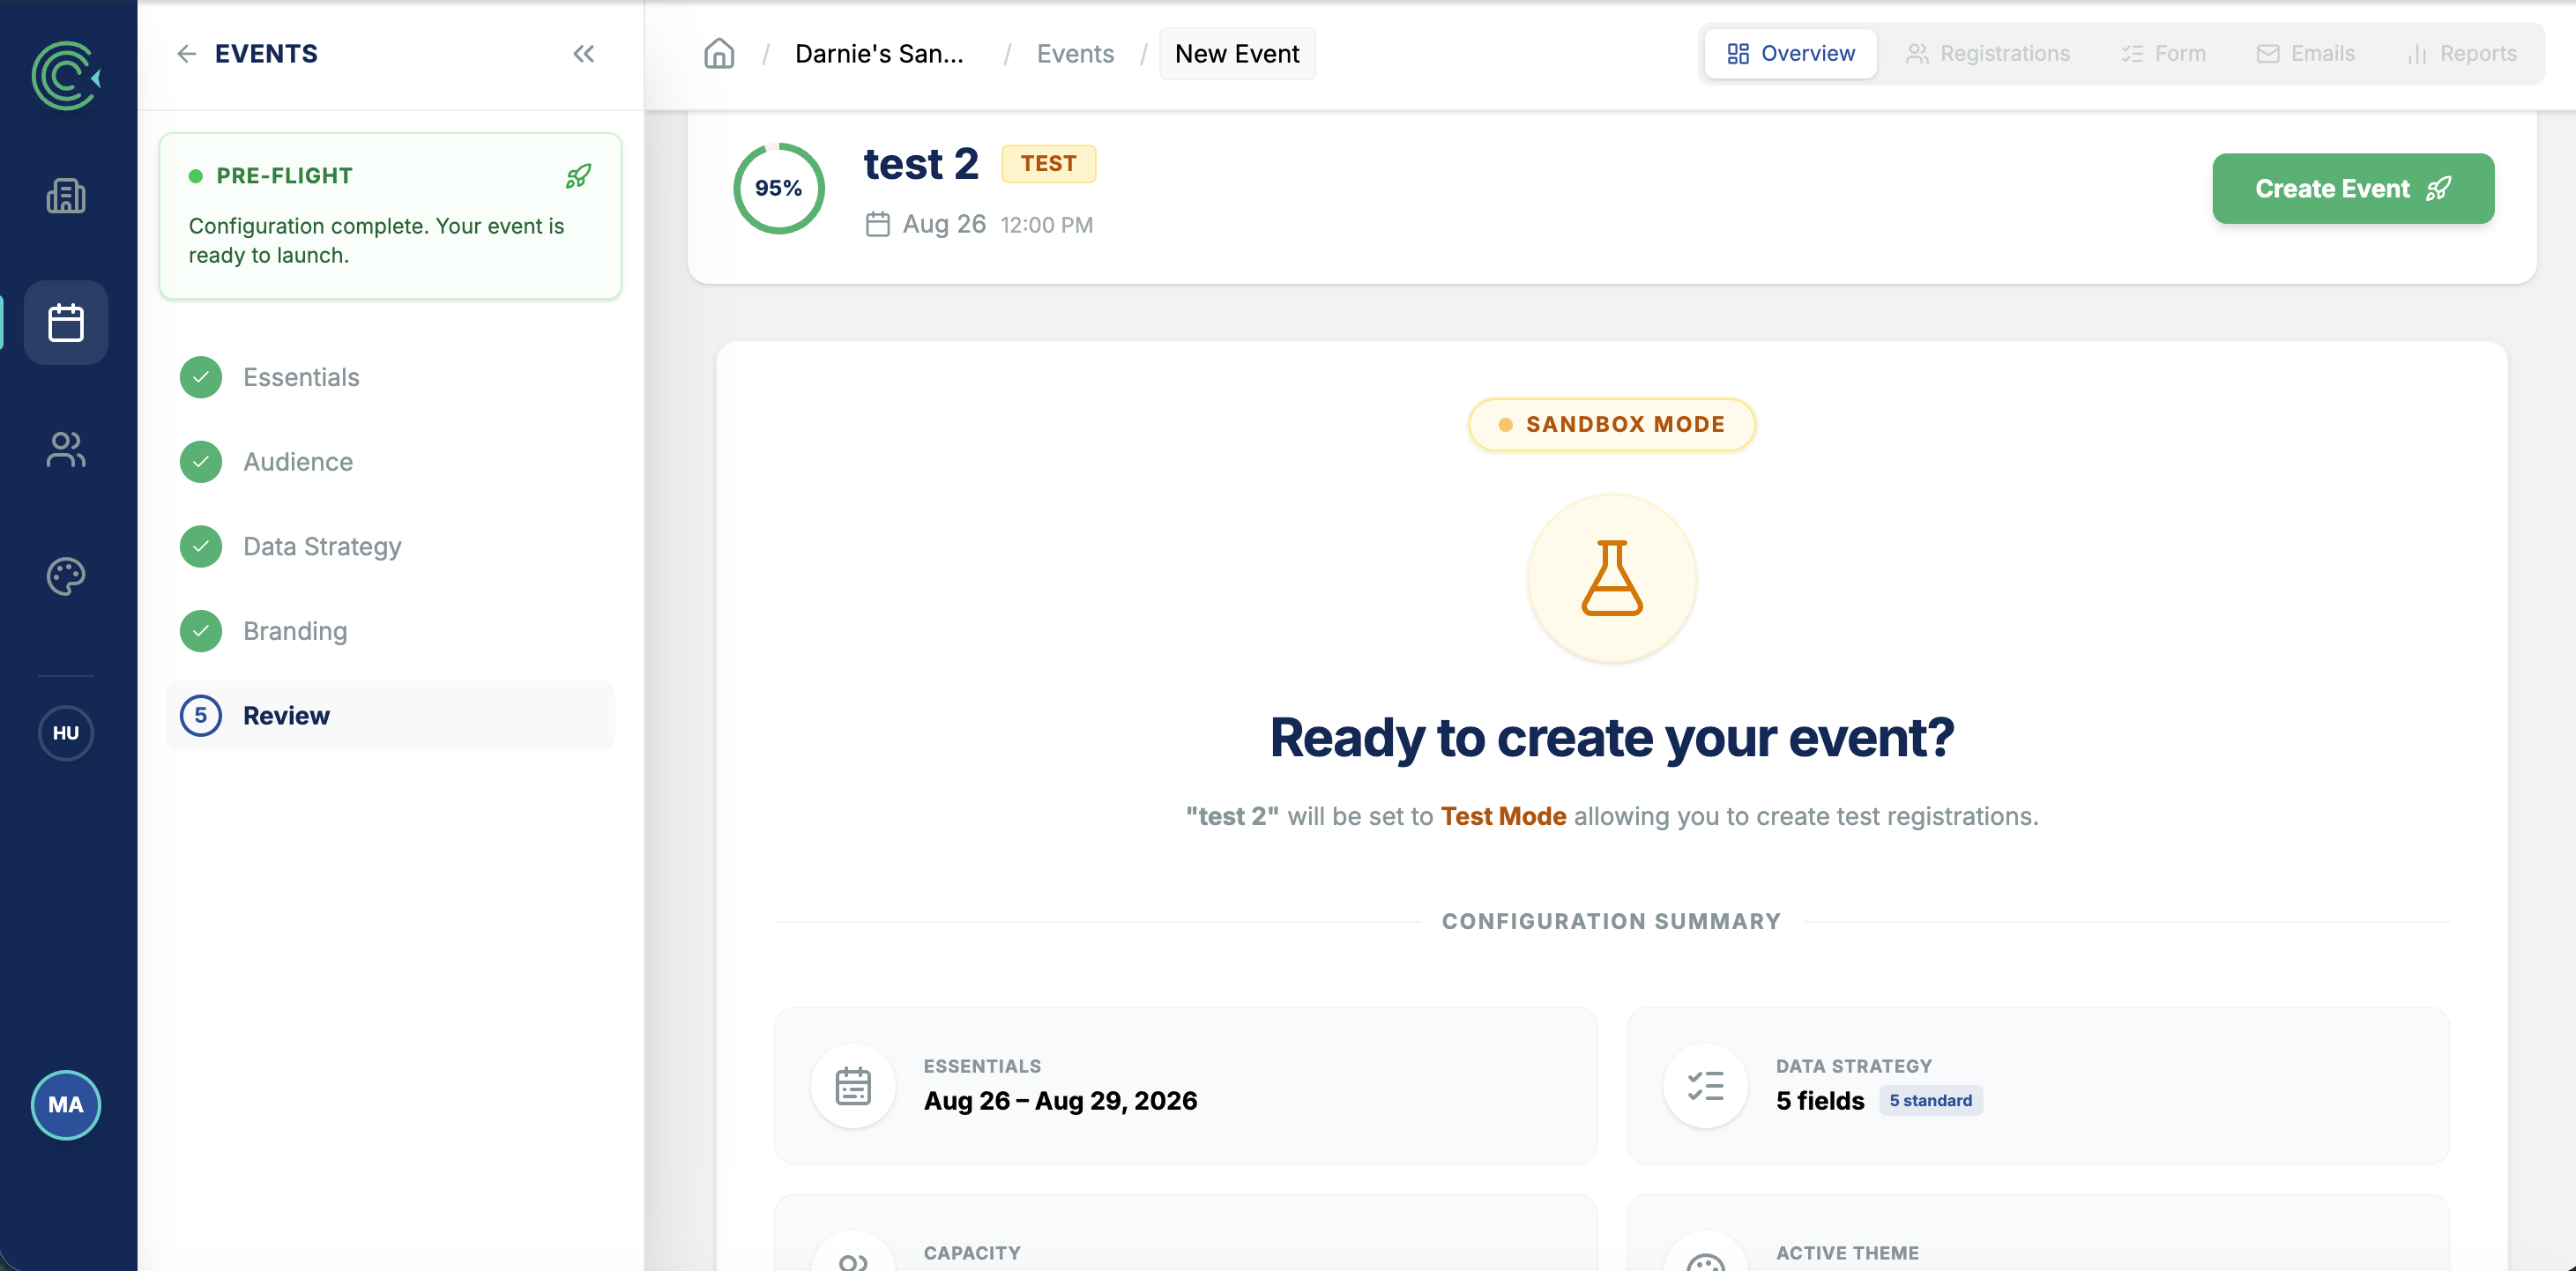Viewport: 2576px width, 1271px height.
Task: Click the Create Event button
Action: [x=2353, y=188]
